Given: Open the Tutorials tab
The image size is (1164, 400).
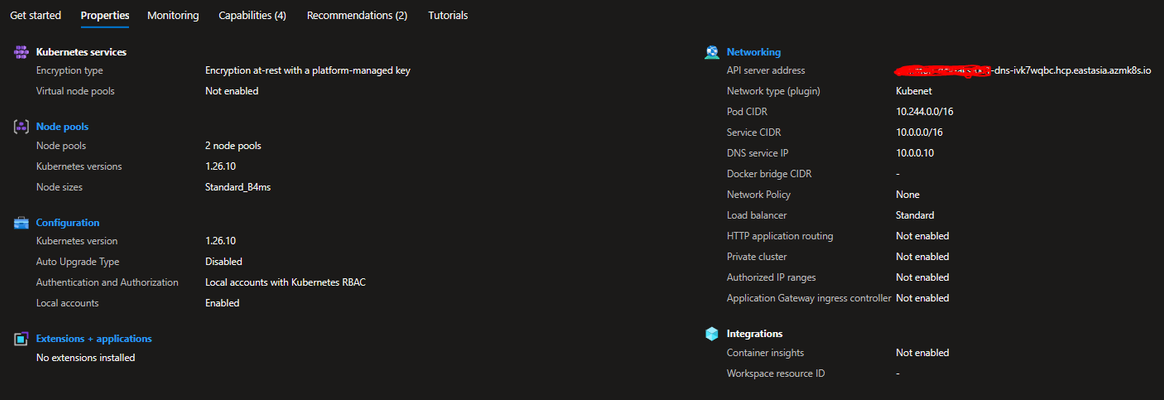Looking at the screenshot, I should click(448, 15).
